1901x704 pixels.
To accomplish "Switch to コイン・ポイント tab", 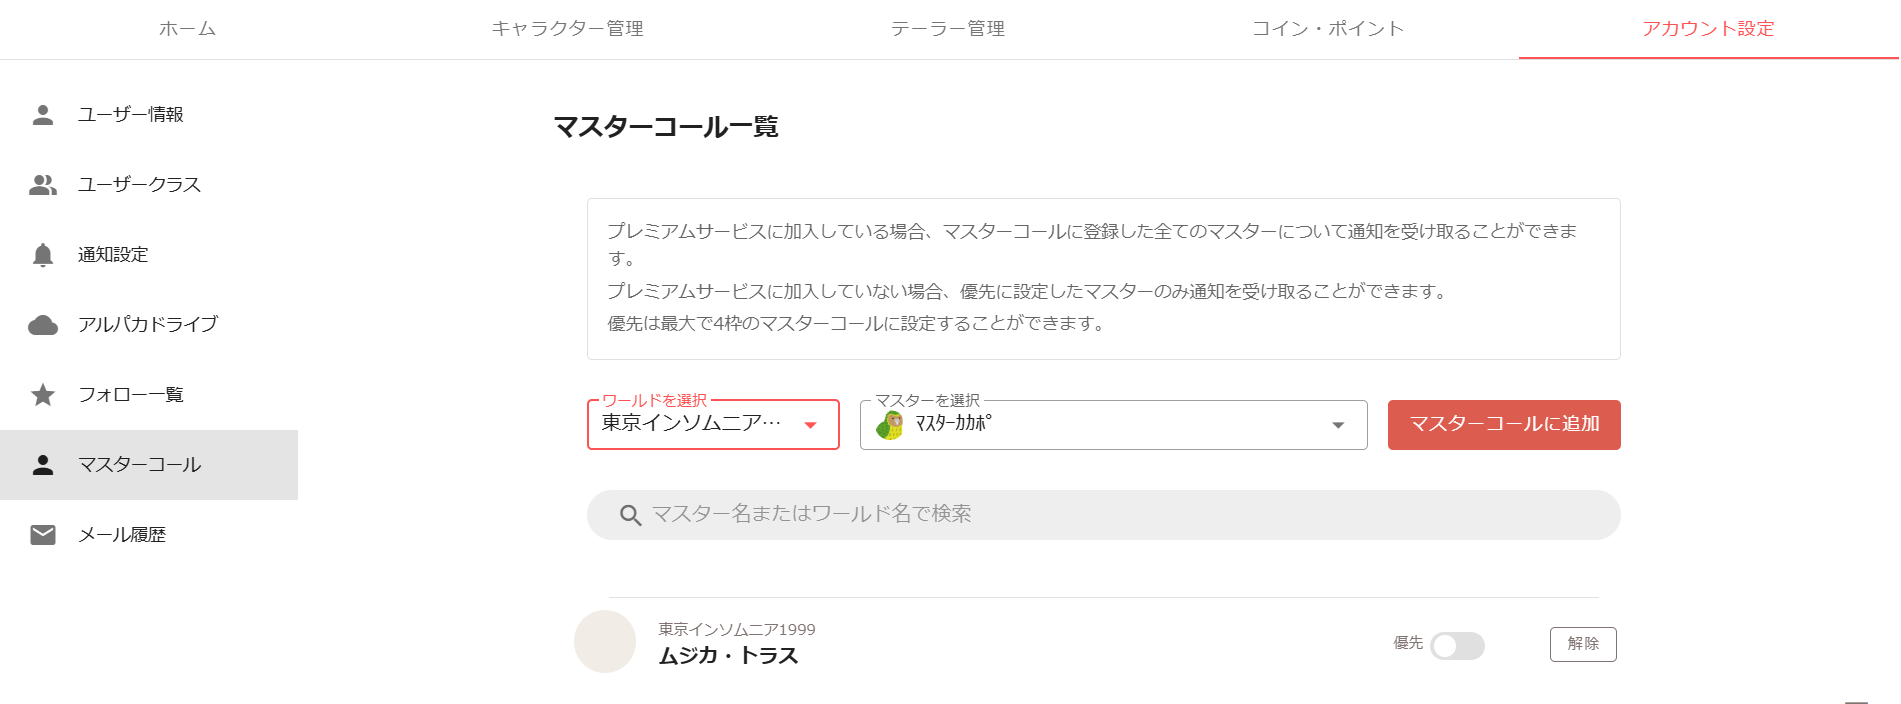I will coord(1328,29).
